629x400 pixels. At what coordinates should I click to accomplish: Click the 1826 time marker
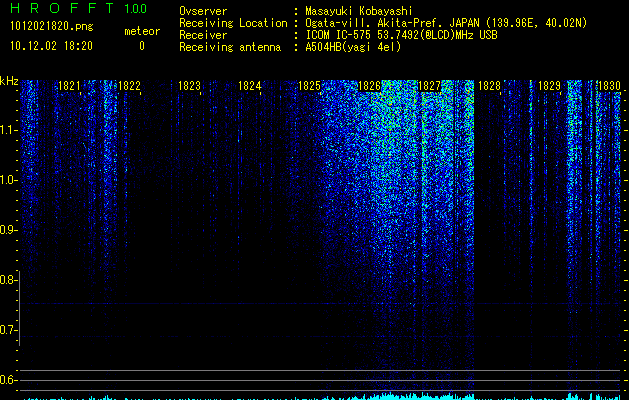(x=369, y=86)
